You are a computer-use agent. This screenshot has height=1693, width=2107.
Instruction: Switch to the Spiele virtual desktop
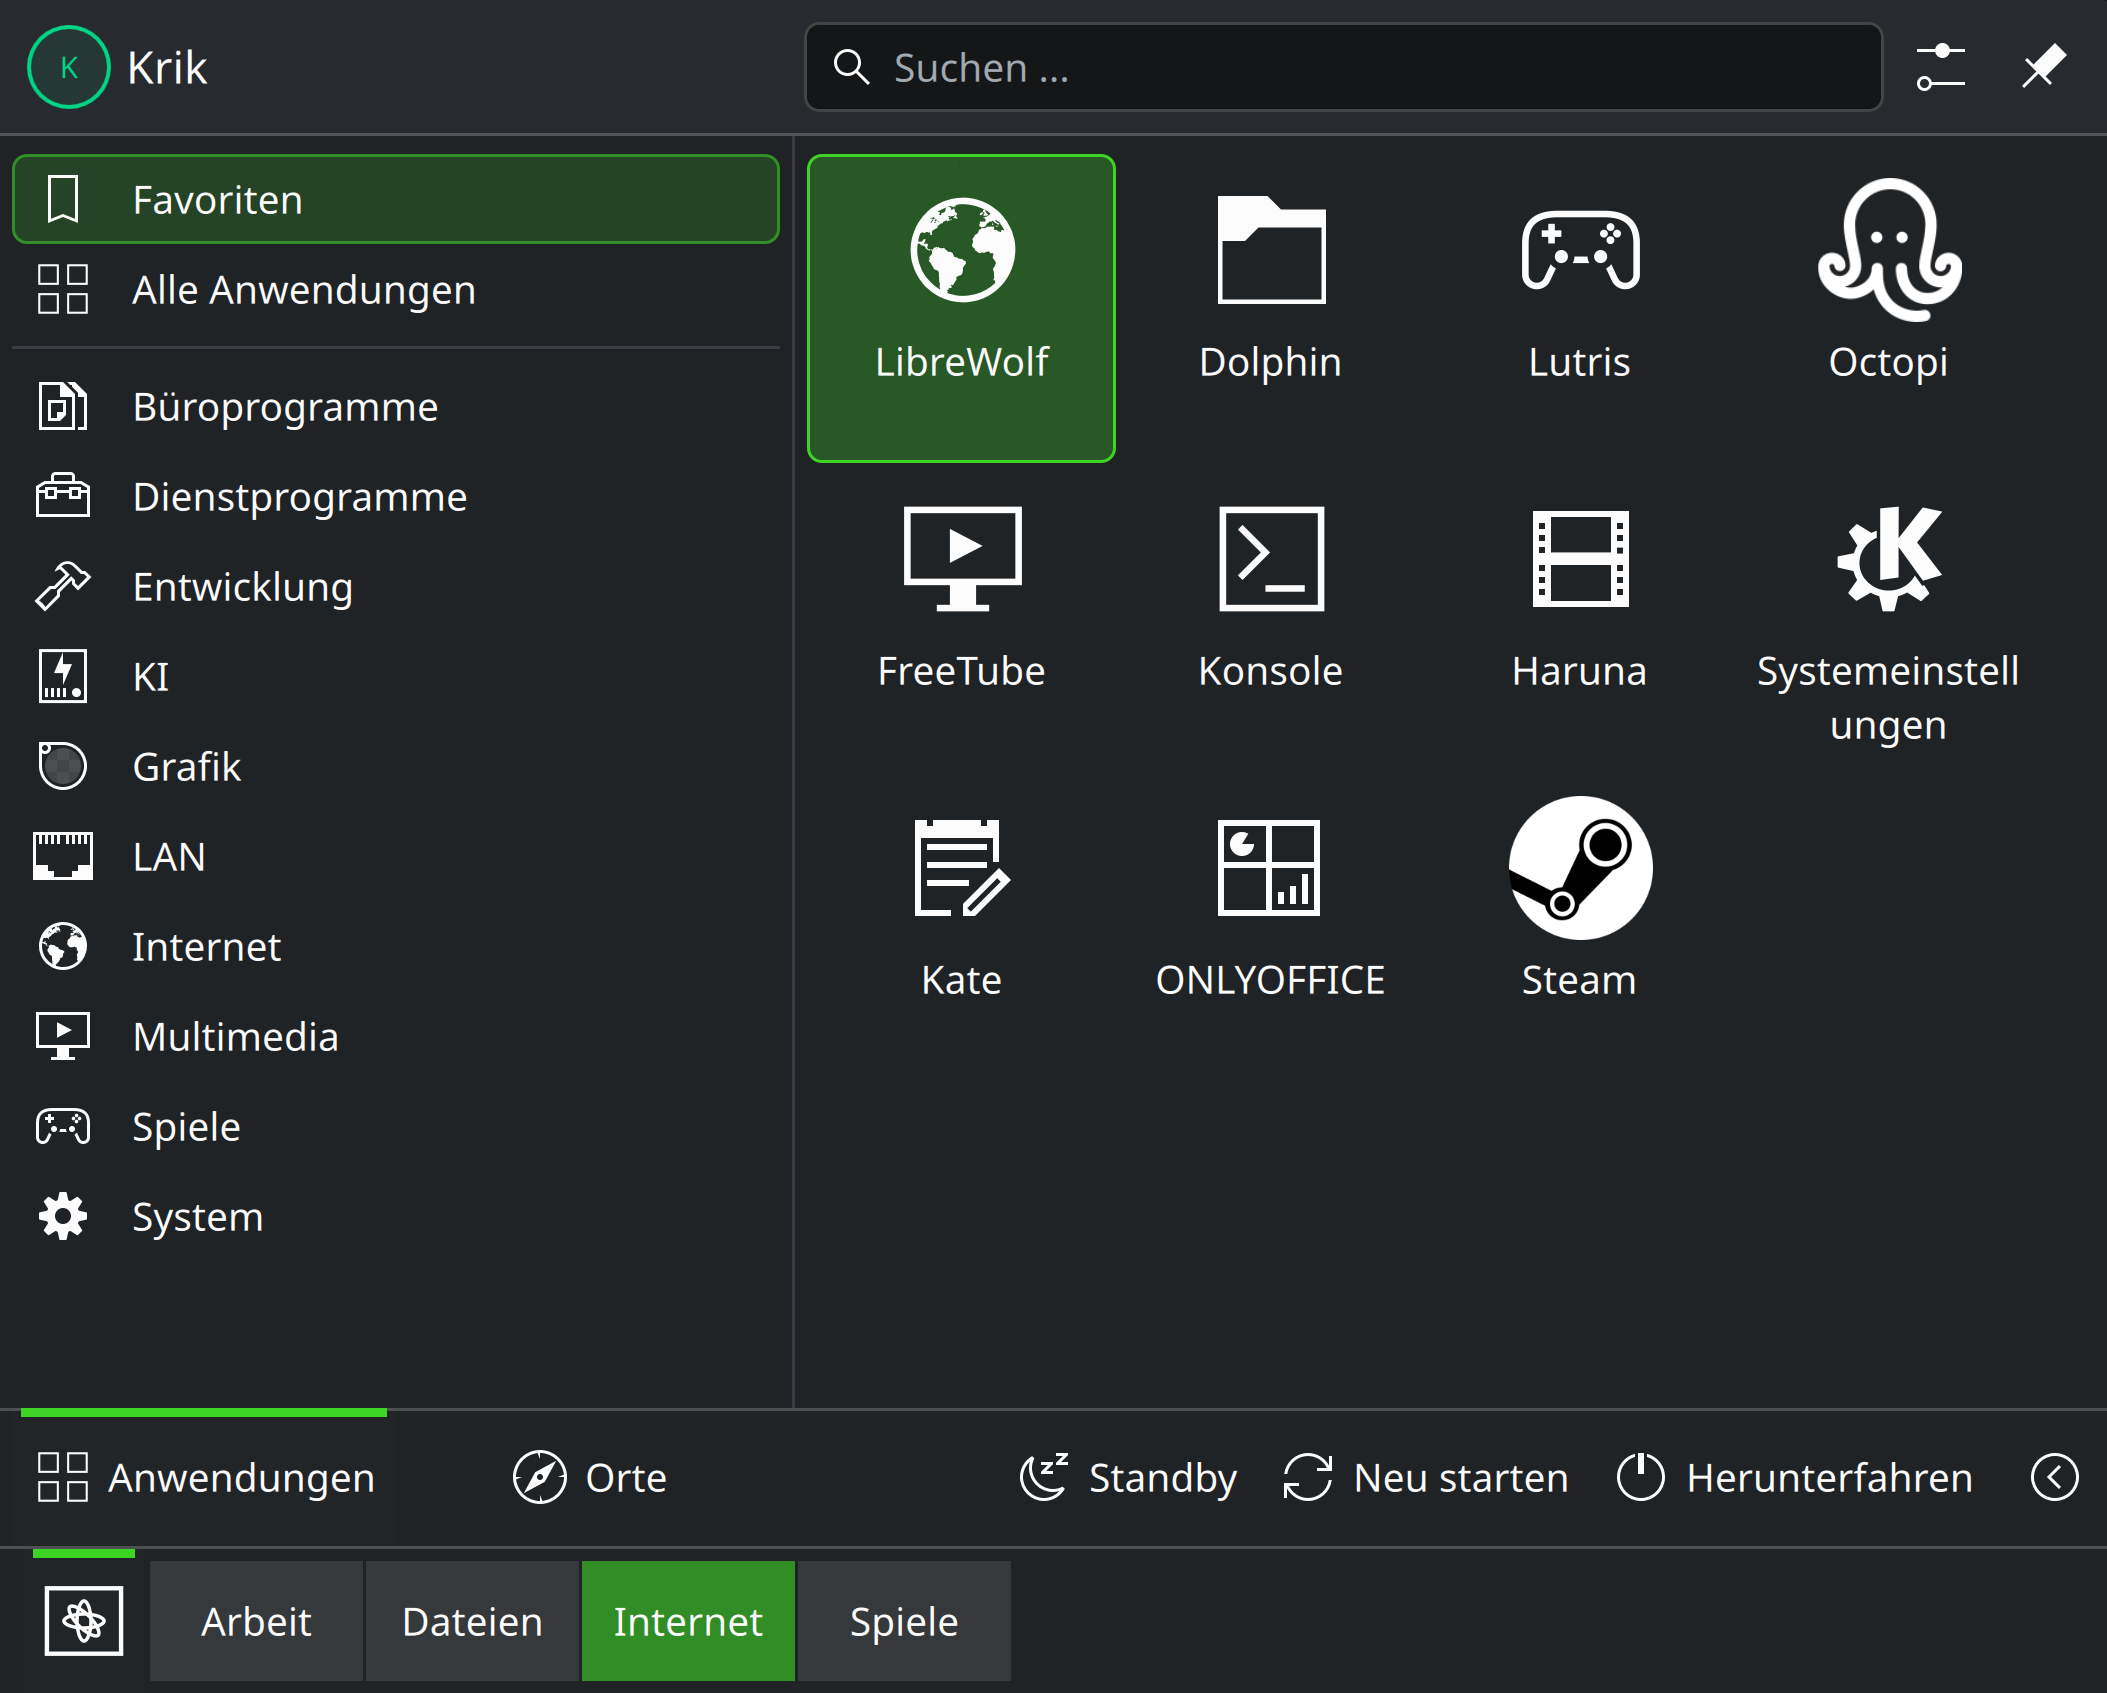pos(904,1621)
